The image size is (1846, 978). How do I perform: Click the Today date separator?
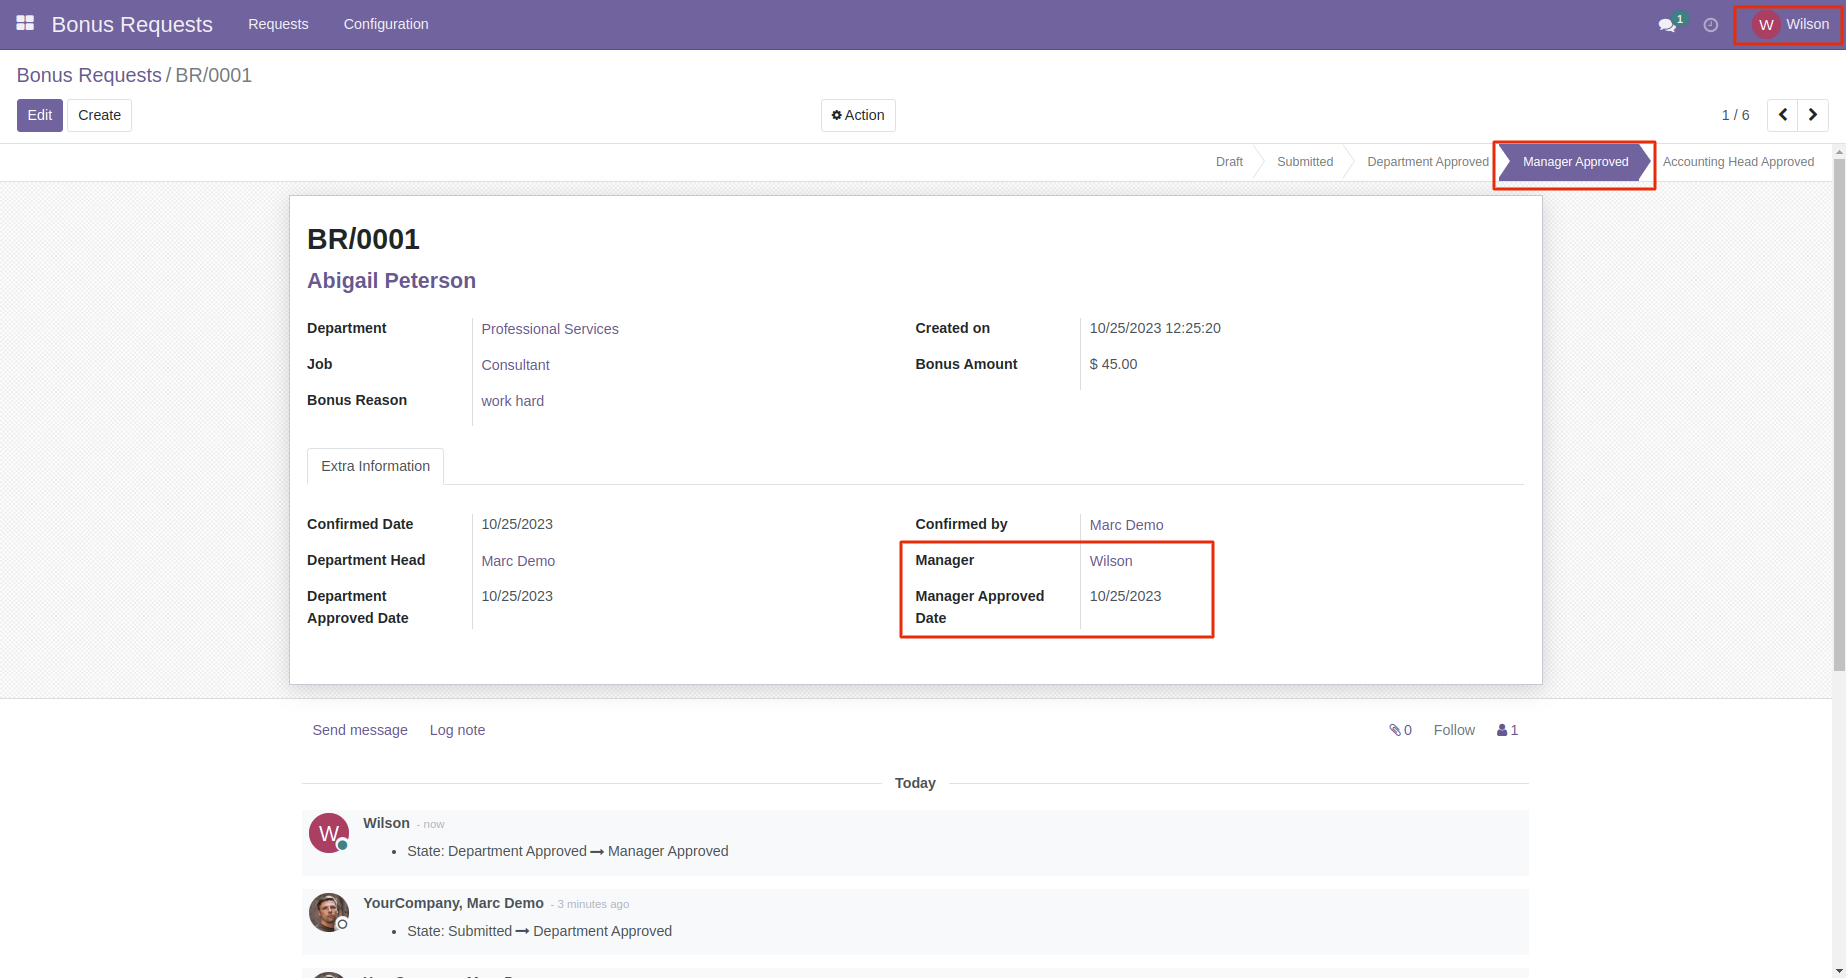915,783
